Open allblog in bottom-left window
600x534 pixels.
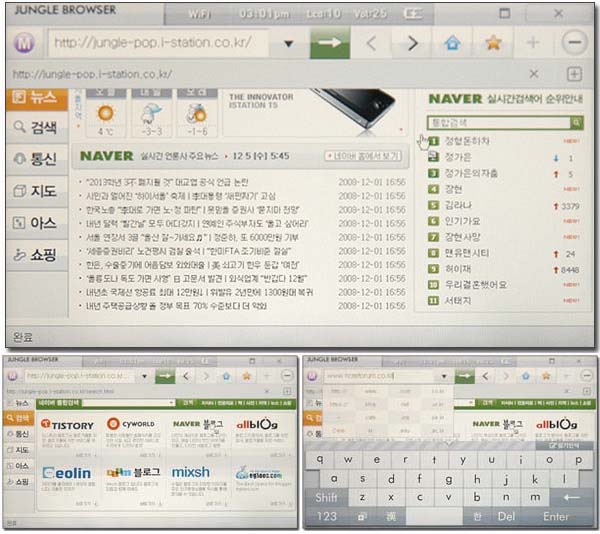(x=257, y=424)
